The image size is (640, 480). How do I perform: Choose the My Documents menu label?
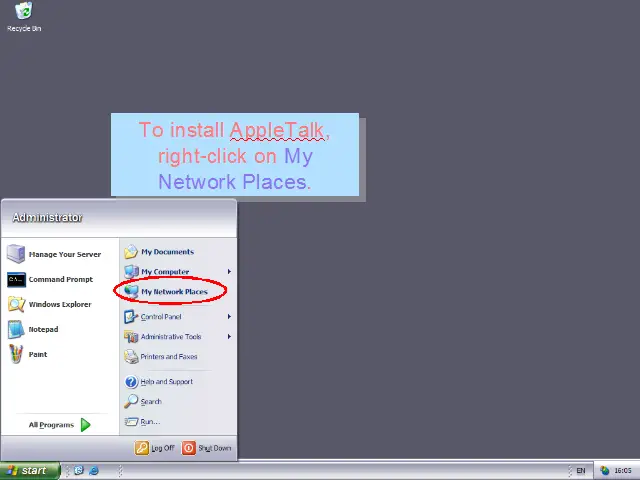(167, 252)
